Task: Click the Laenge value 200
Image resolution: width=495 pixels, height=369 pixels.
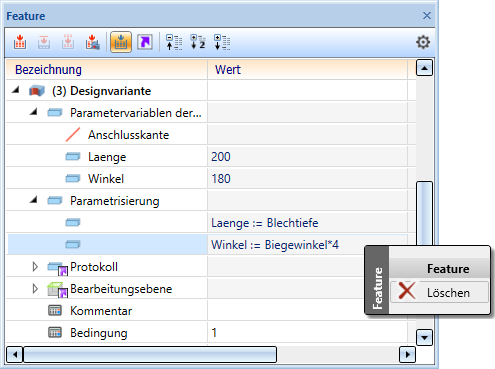Action: (x=221, y=157)
